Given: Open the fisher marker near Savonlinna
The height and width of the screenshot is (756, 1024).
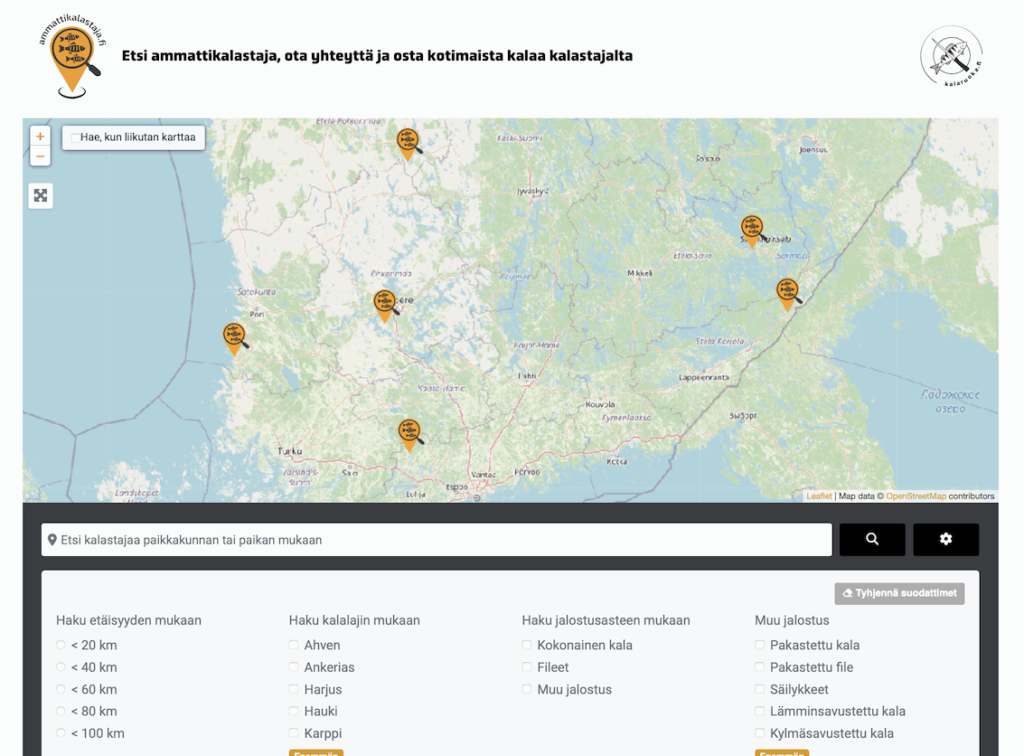Looking at the screenshot, I should (752, 230).
